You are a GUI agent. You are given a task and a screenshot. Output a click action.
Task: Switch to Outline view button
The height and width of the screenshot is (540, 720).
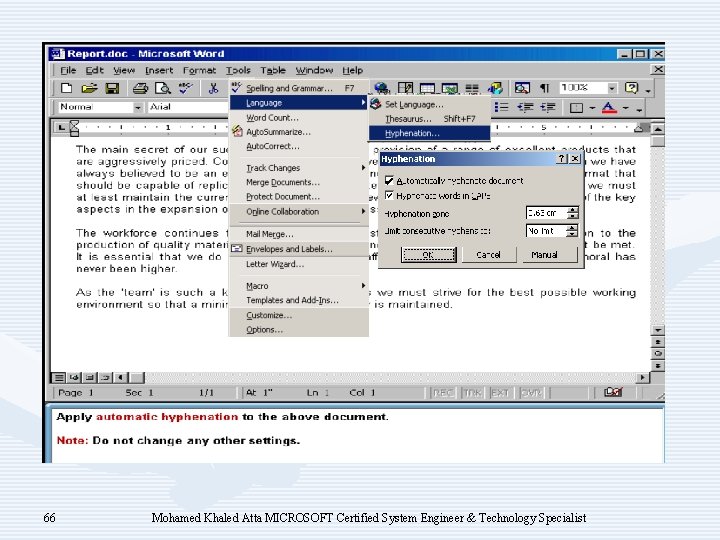pos(106,377)
